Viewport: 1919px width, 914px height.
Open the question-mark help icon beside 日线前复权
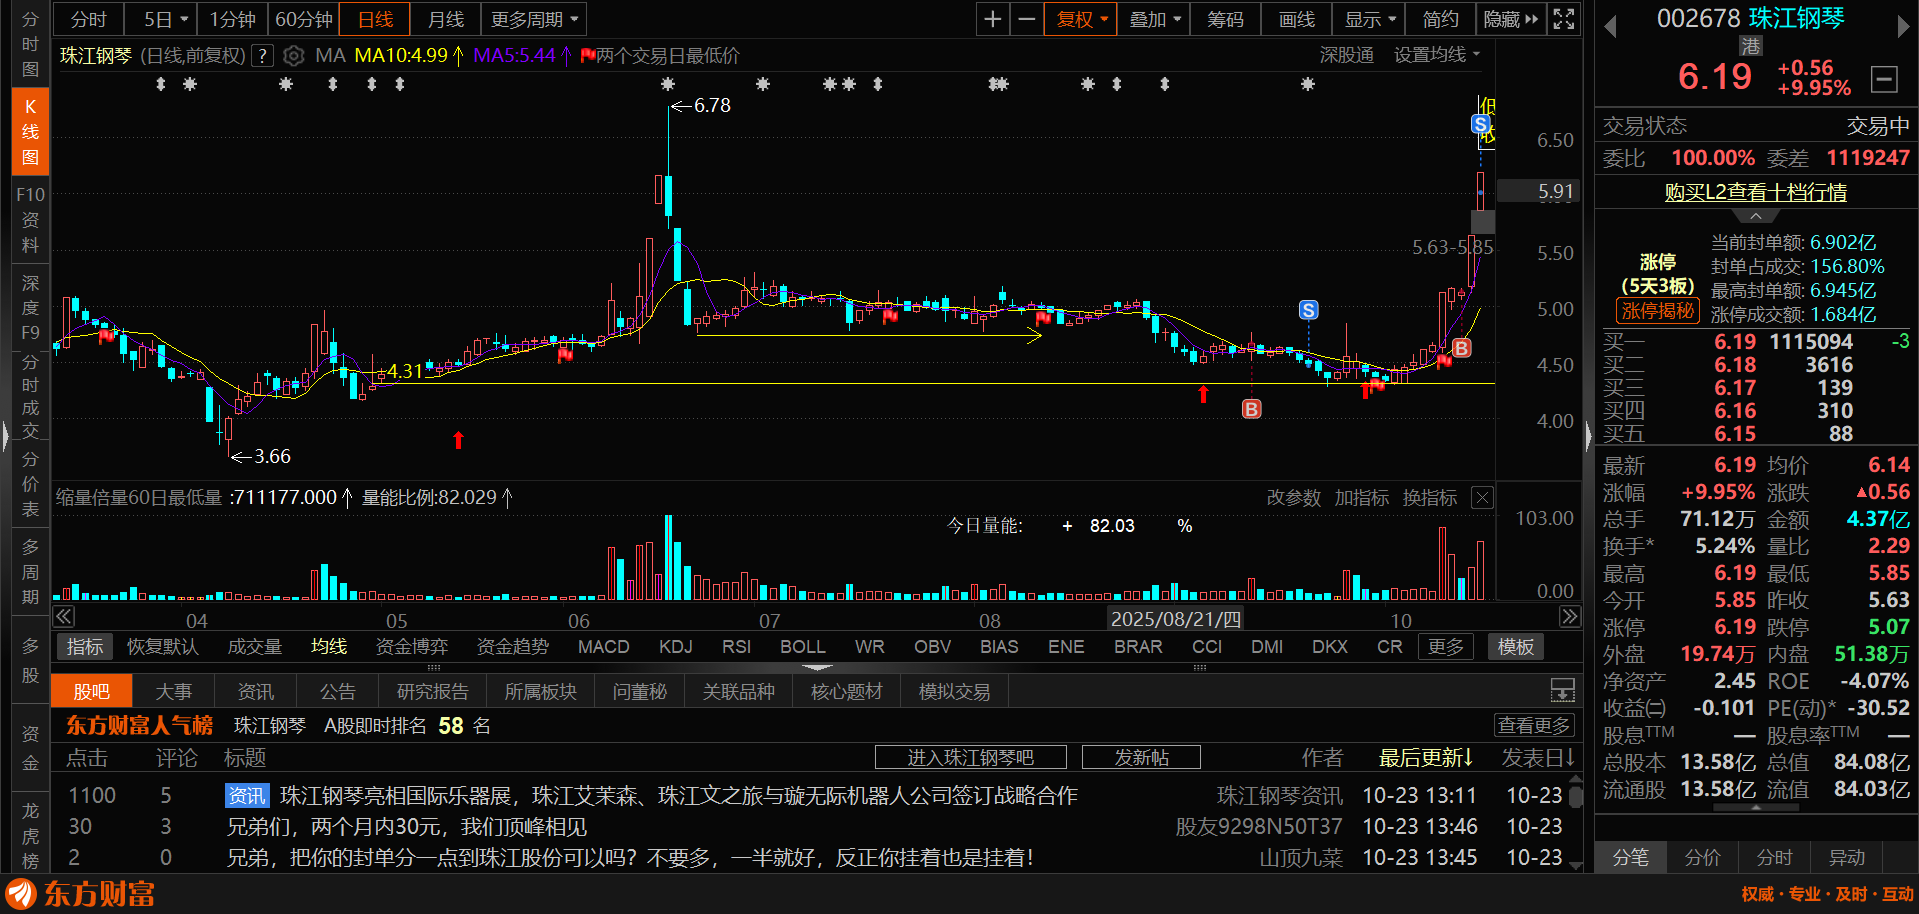[262, 56]
